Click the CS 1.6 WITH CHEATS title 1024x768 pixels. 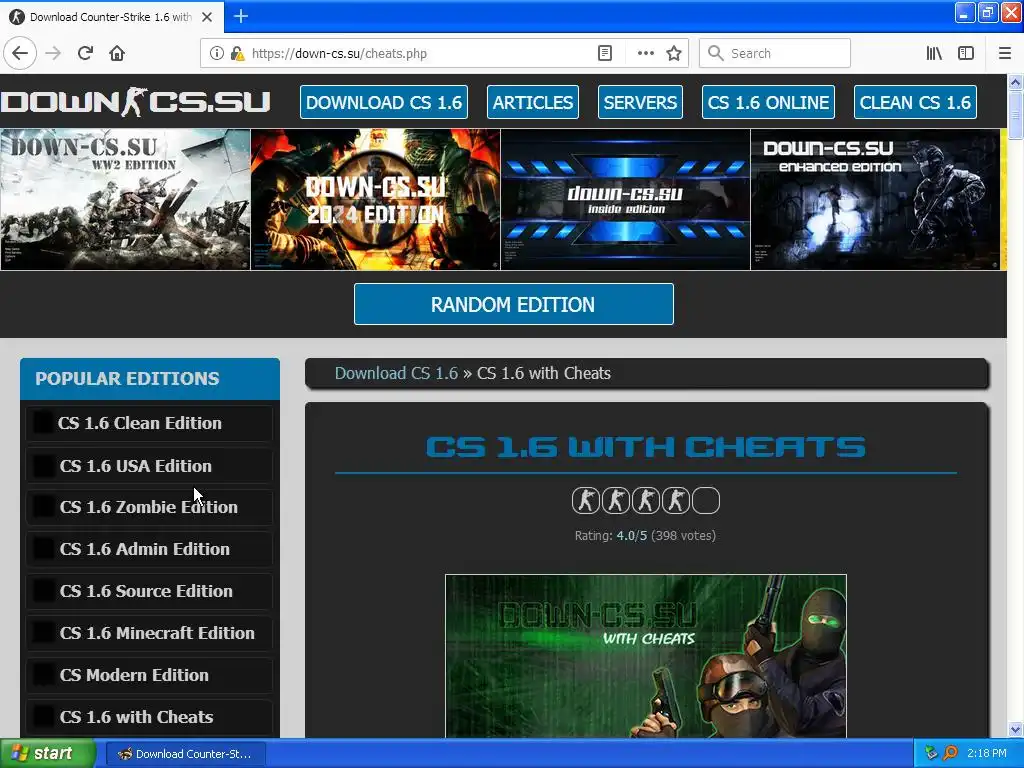[x=646, y=447]
